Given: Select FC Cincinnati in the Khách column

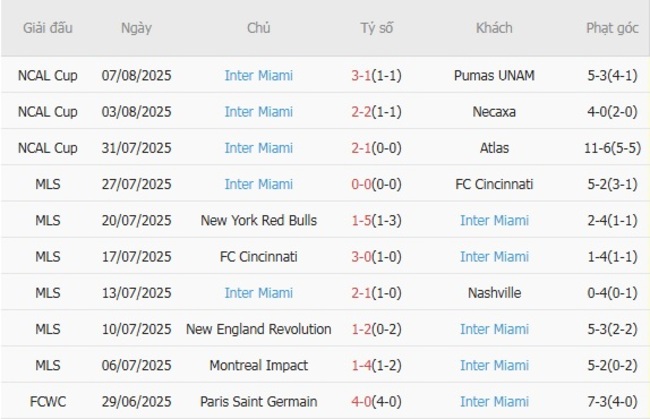Looking at the screenshot, I should pyautogui.click(x=494, y=184).
